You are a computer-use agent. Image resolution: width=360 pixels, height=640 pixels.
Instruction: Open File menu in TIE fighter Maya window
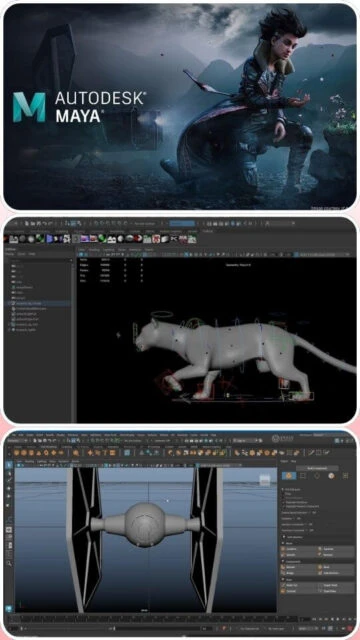click(14, 435)
